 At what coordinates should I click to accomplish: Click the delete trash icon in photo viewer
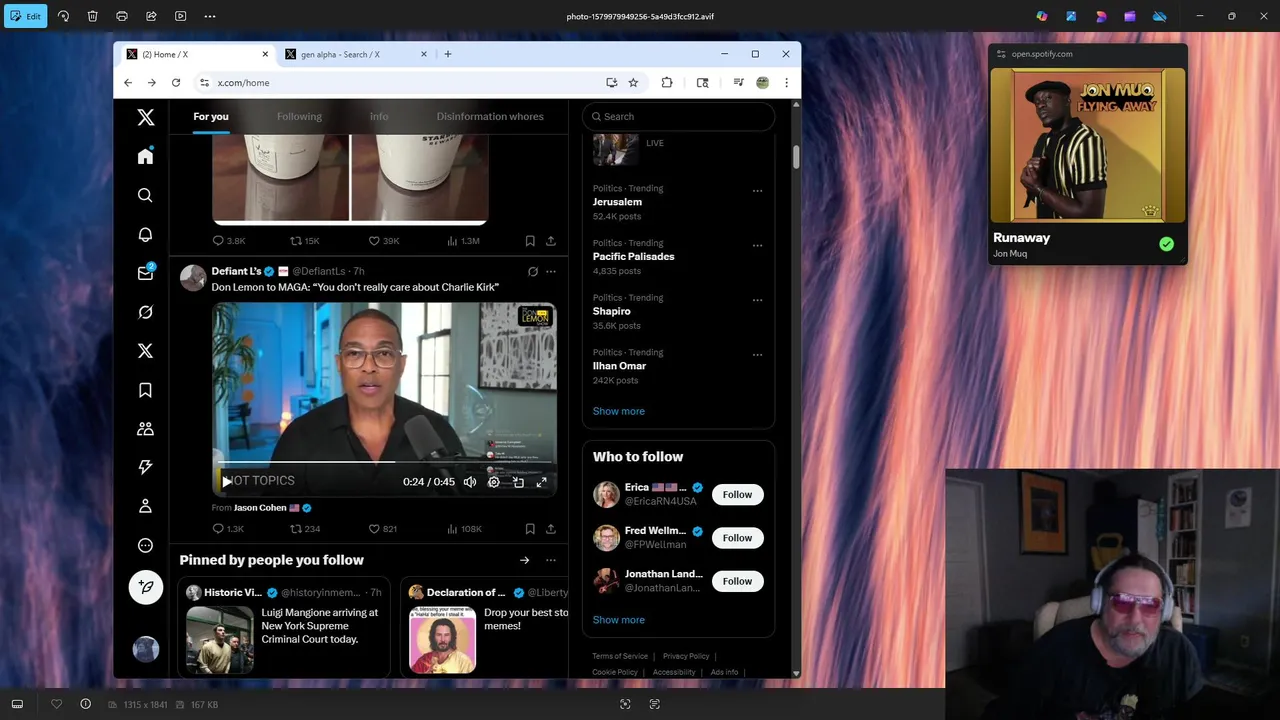tap(92, 16)
